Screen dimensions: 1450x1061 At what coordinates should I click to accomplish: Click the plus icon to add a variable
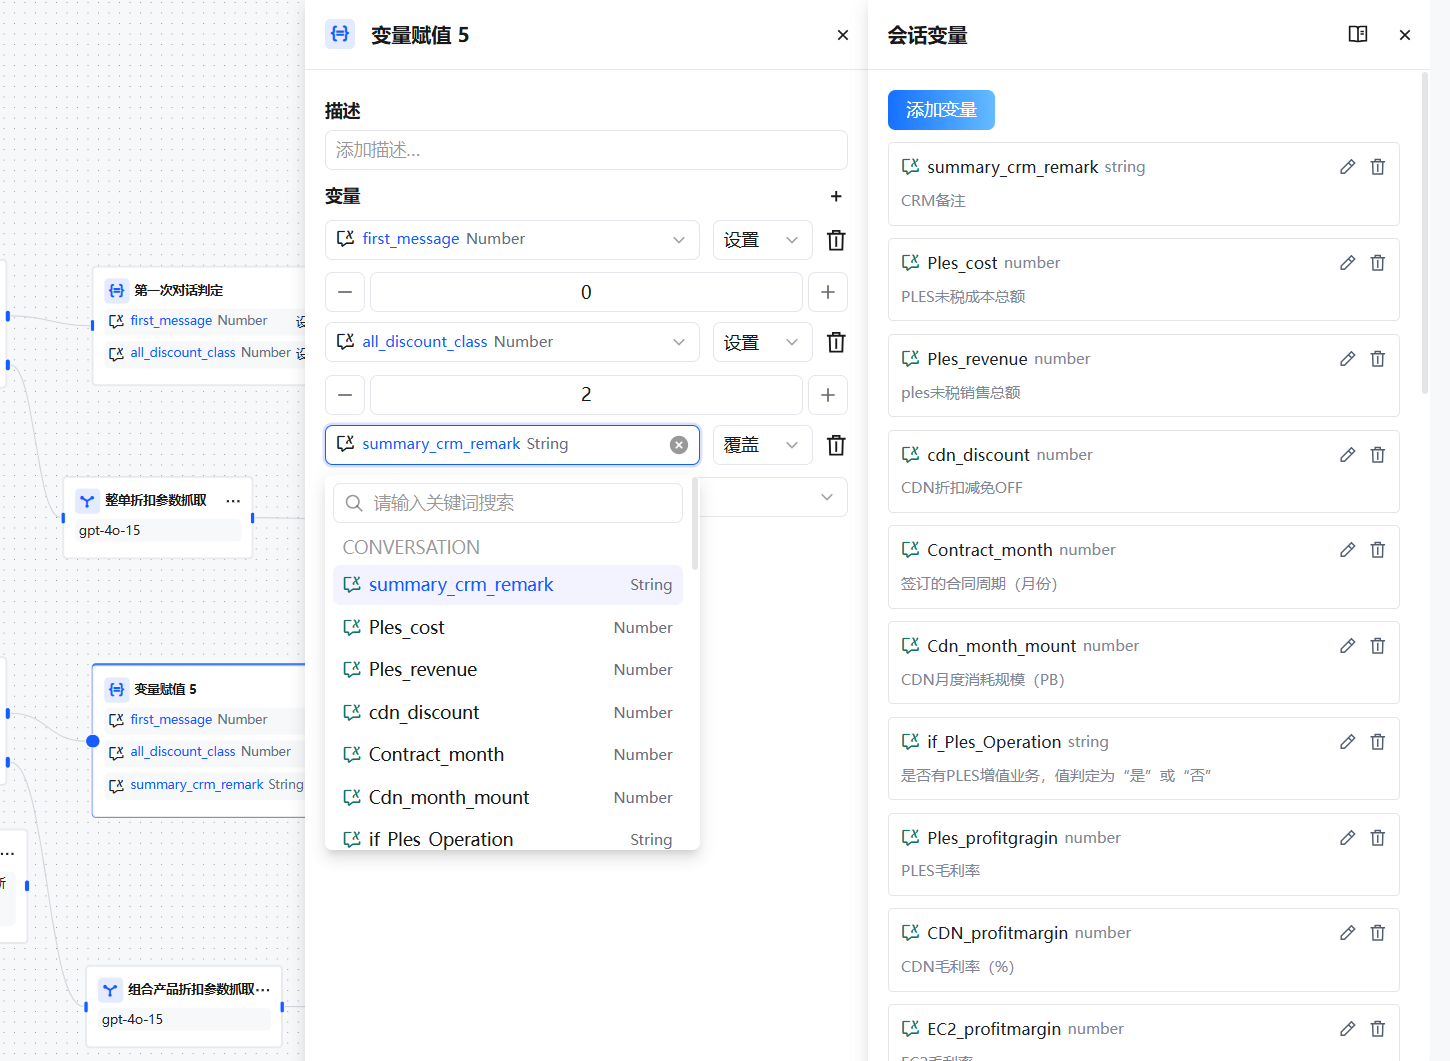(836, 197)
